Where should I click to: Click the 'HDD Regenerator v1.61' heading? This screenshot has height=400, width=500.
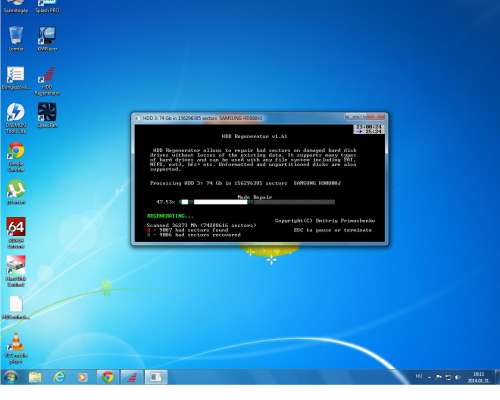pos(254,136)
